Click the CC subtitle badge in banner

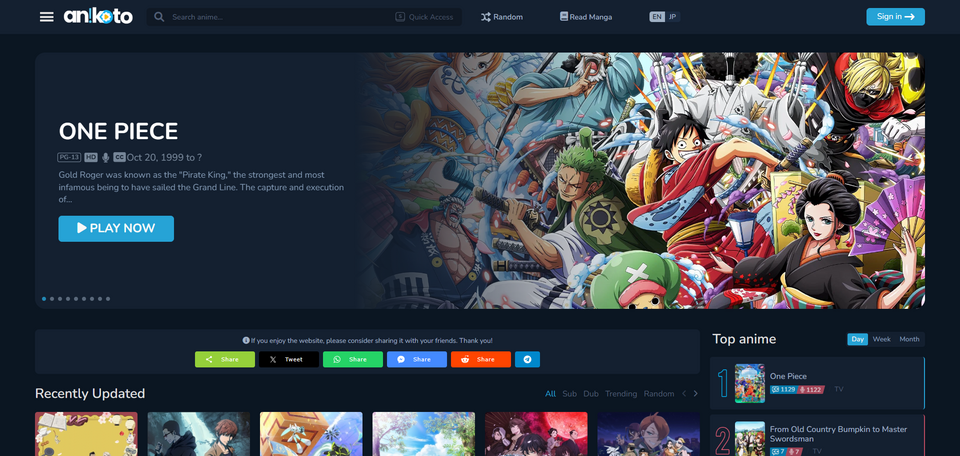click(119, 157)
